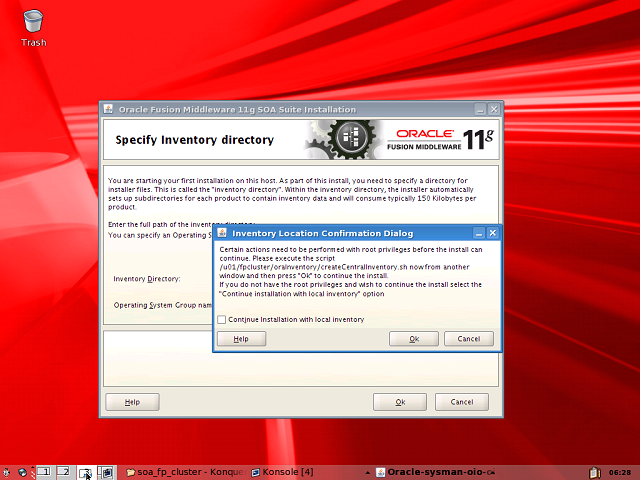
Task: Switch to virtual desktop 3 in the pager
Action: [86, 473]
